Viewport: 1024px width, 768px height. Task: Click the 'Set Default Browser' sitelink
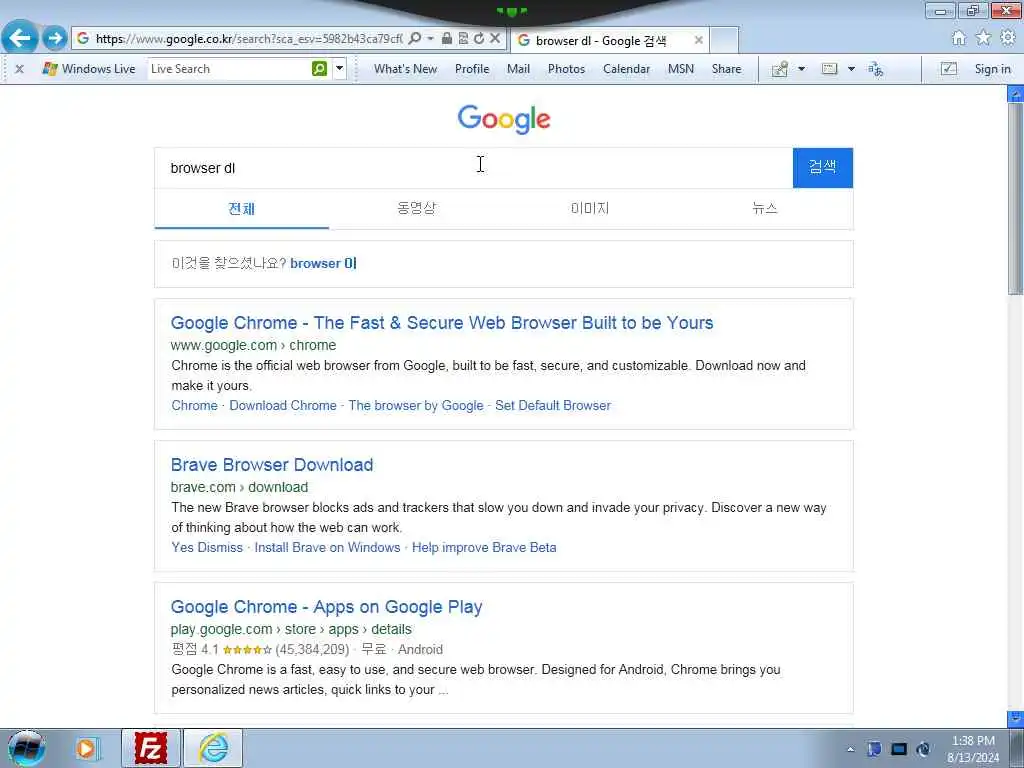(552, 406)
